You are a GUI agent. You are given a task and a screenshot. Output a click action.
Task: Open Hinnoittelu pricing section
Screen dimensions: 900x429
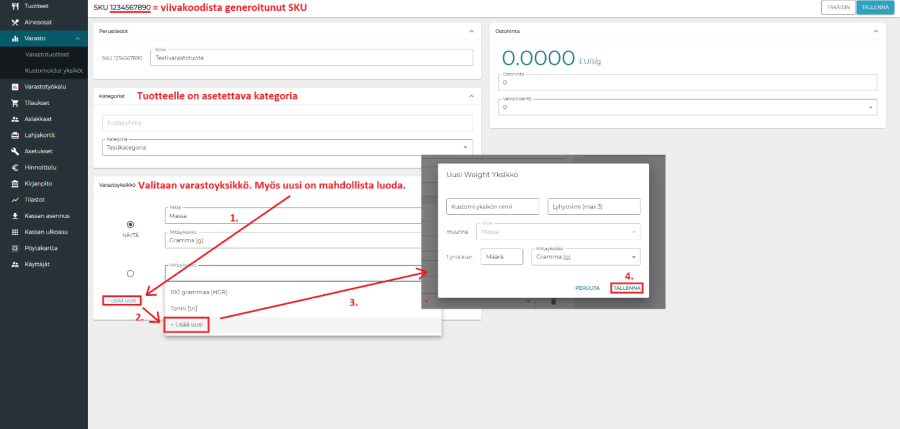[40, 167]
